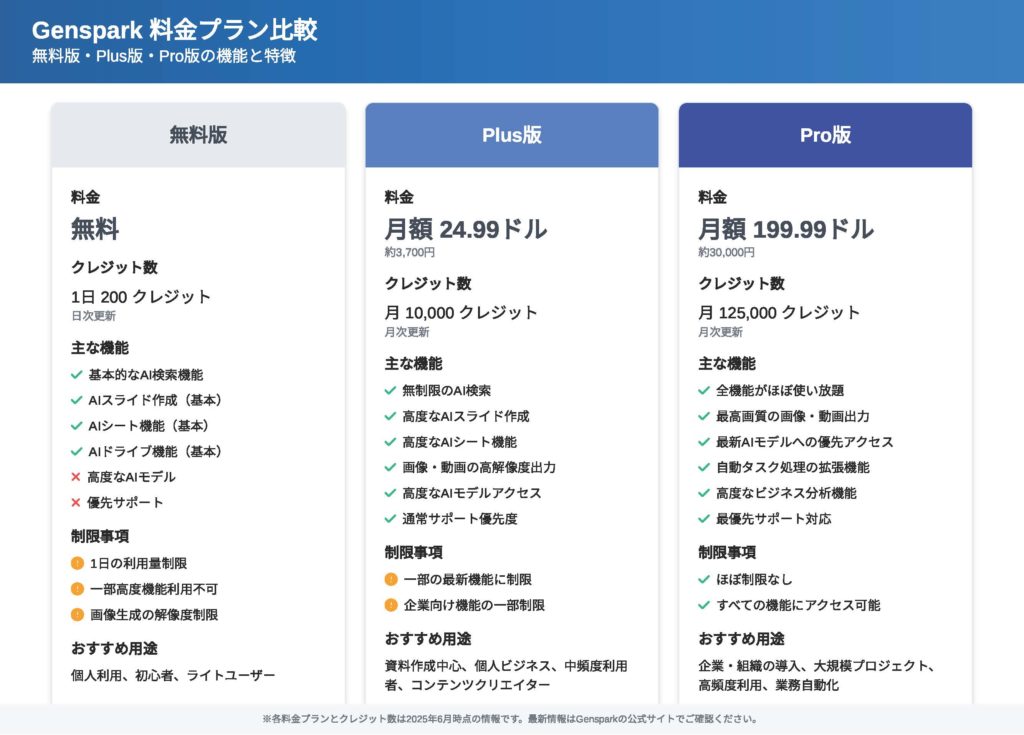Click the 月額 199.99ドル price text
This screenshot has height=735, width=1024.
click(x=786, y=229)
